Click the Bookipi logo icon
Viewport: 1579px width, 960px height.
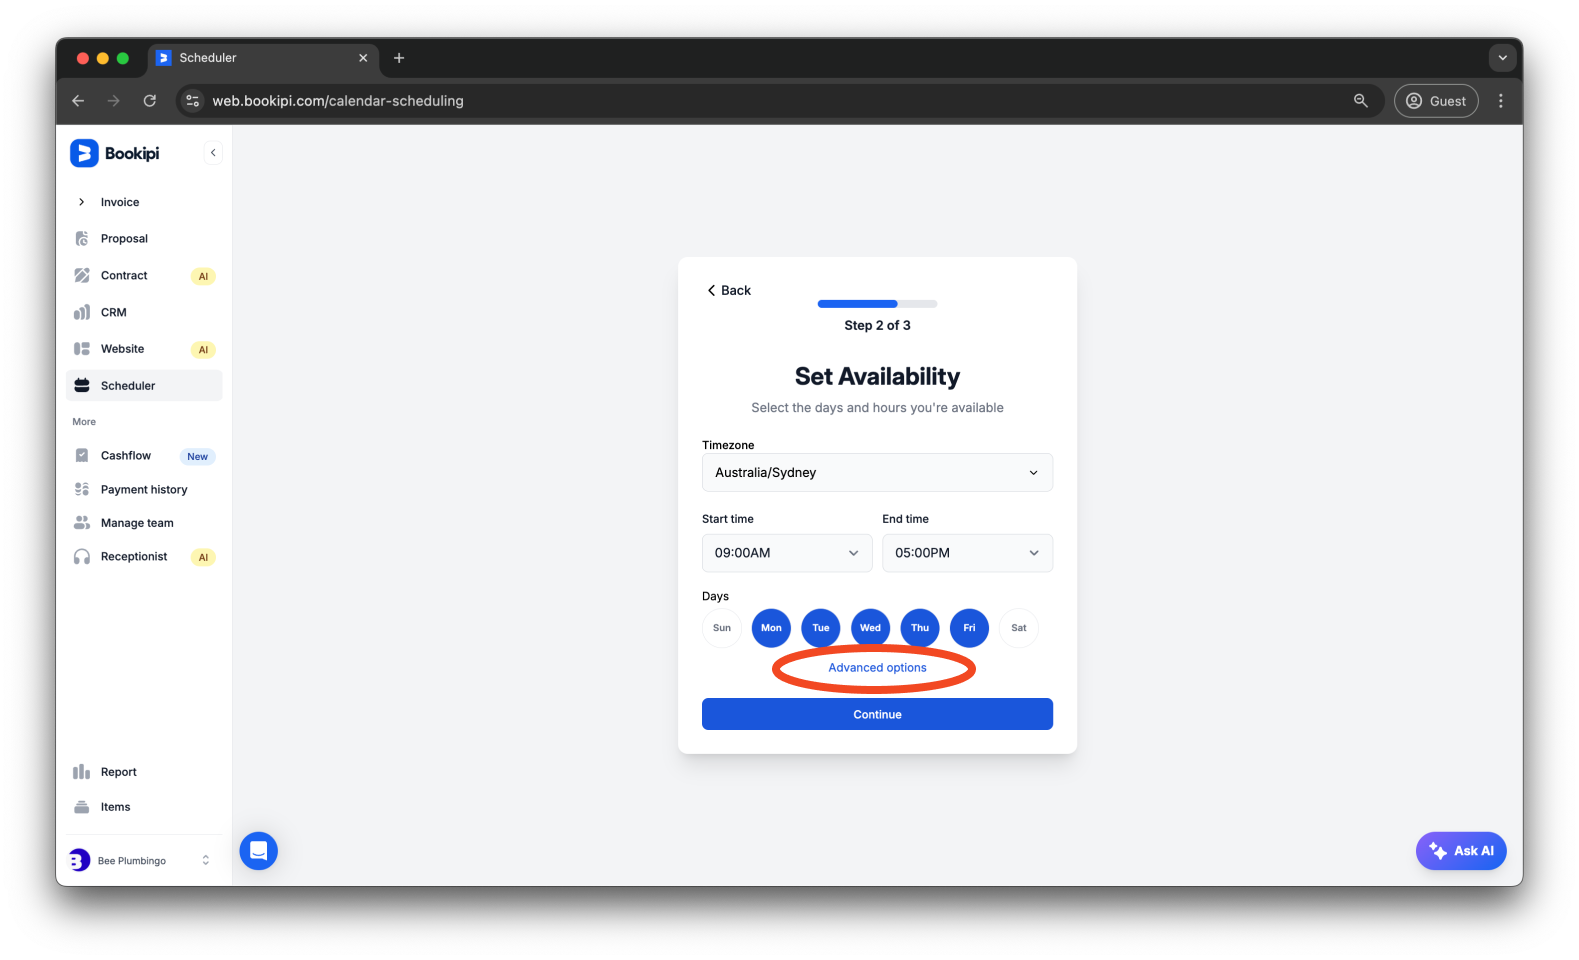coord(84,153)
